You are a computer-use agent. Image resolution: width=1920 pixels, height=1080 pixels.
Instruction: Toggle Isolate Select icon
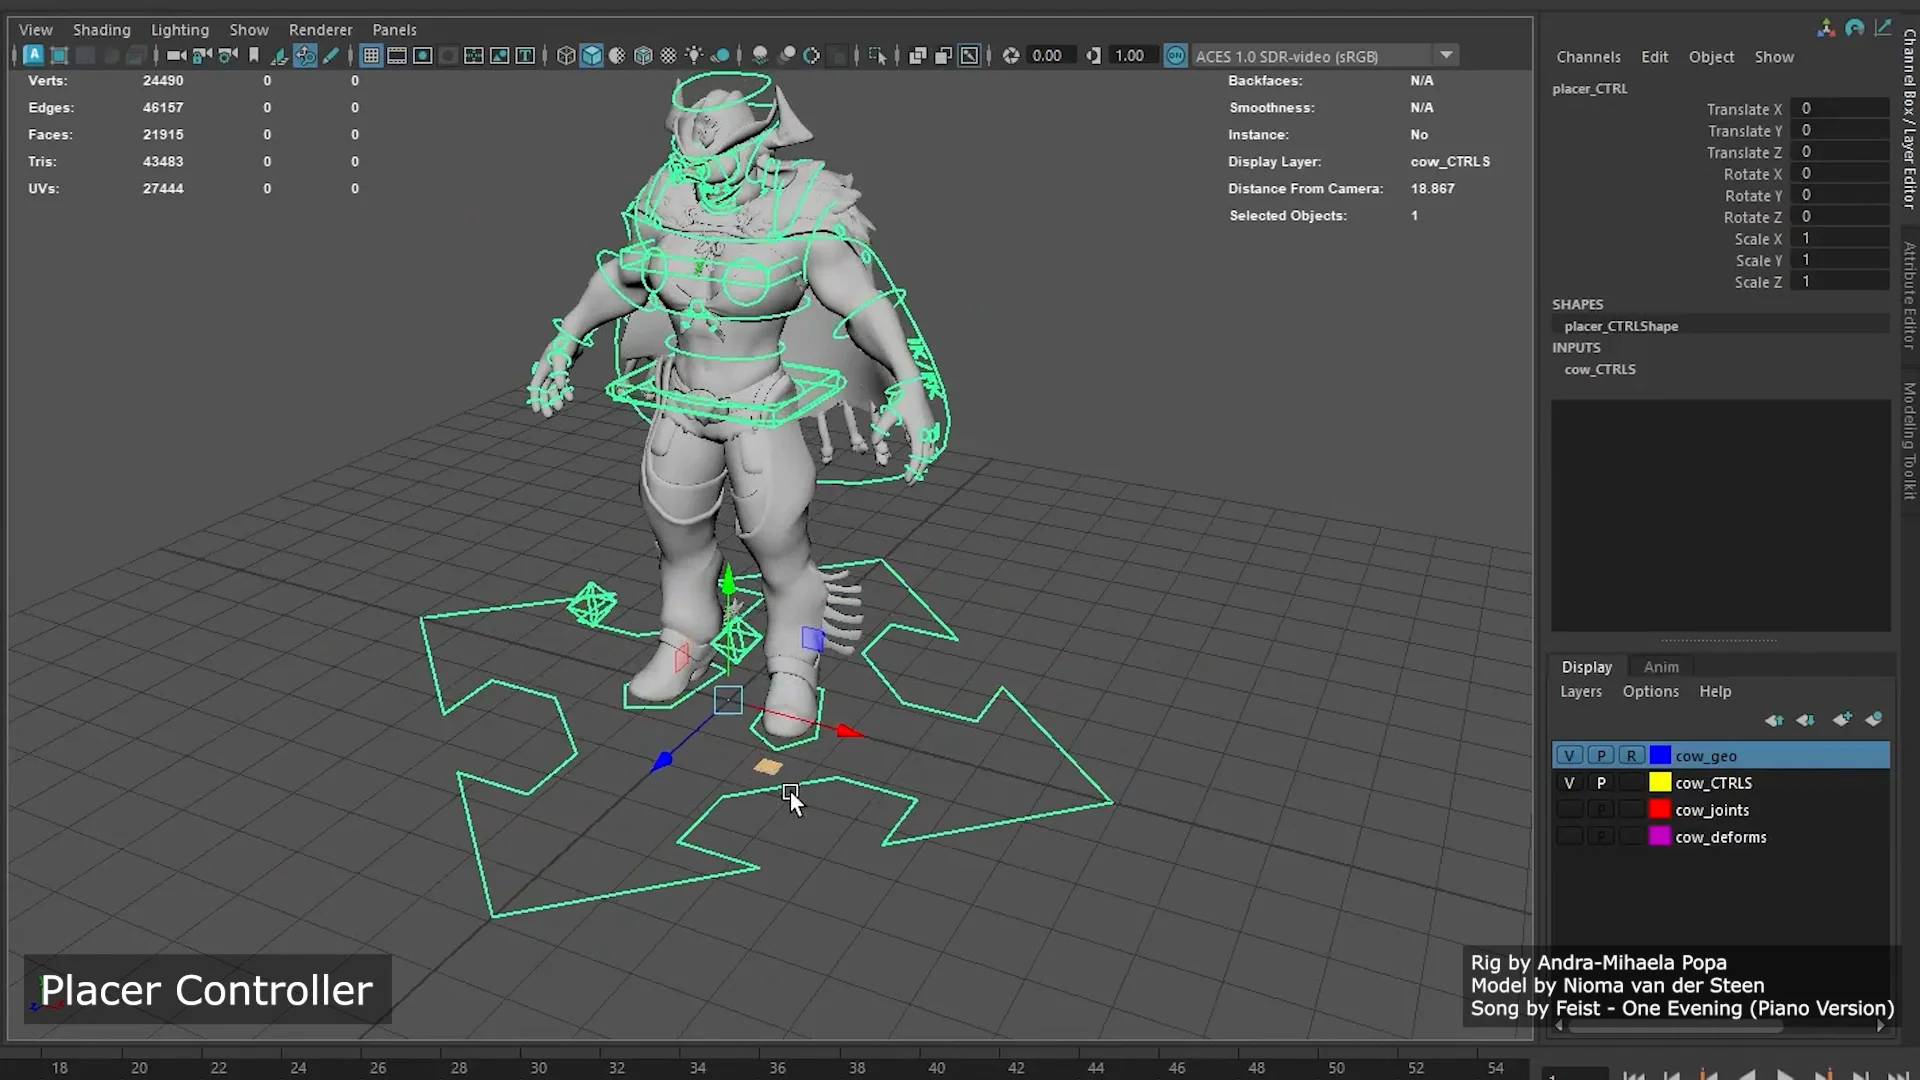pos(877,56)
